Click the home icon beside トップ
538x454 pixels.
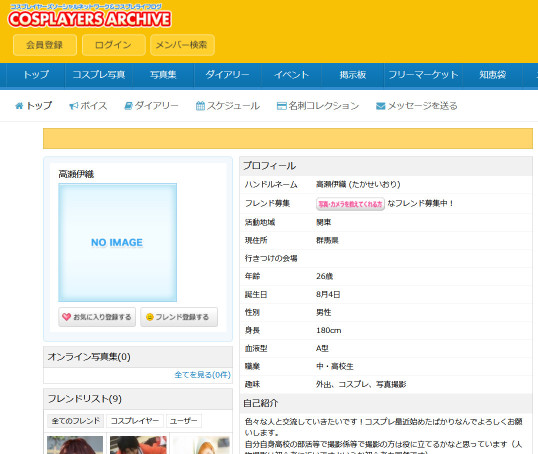[19, 106]
